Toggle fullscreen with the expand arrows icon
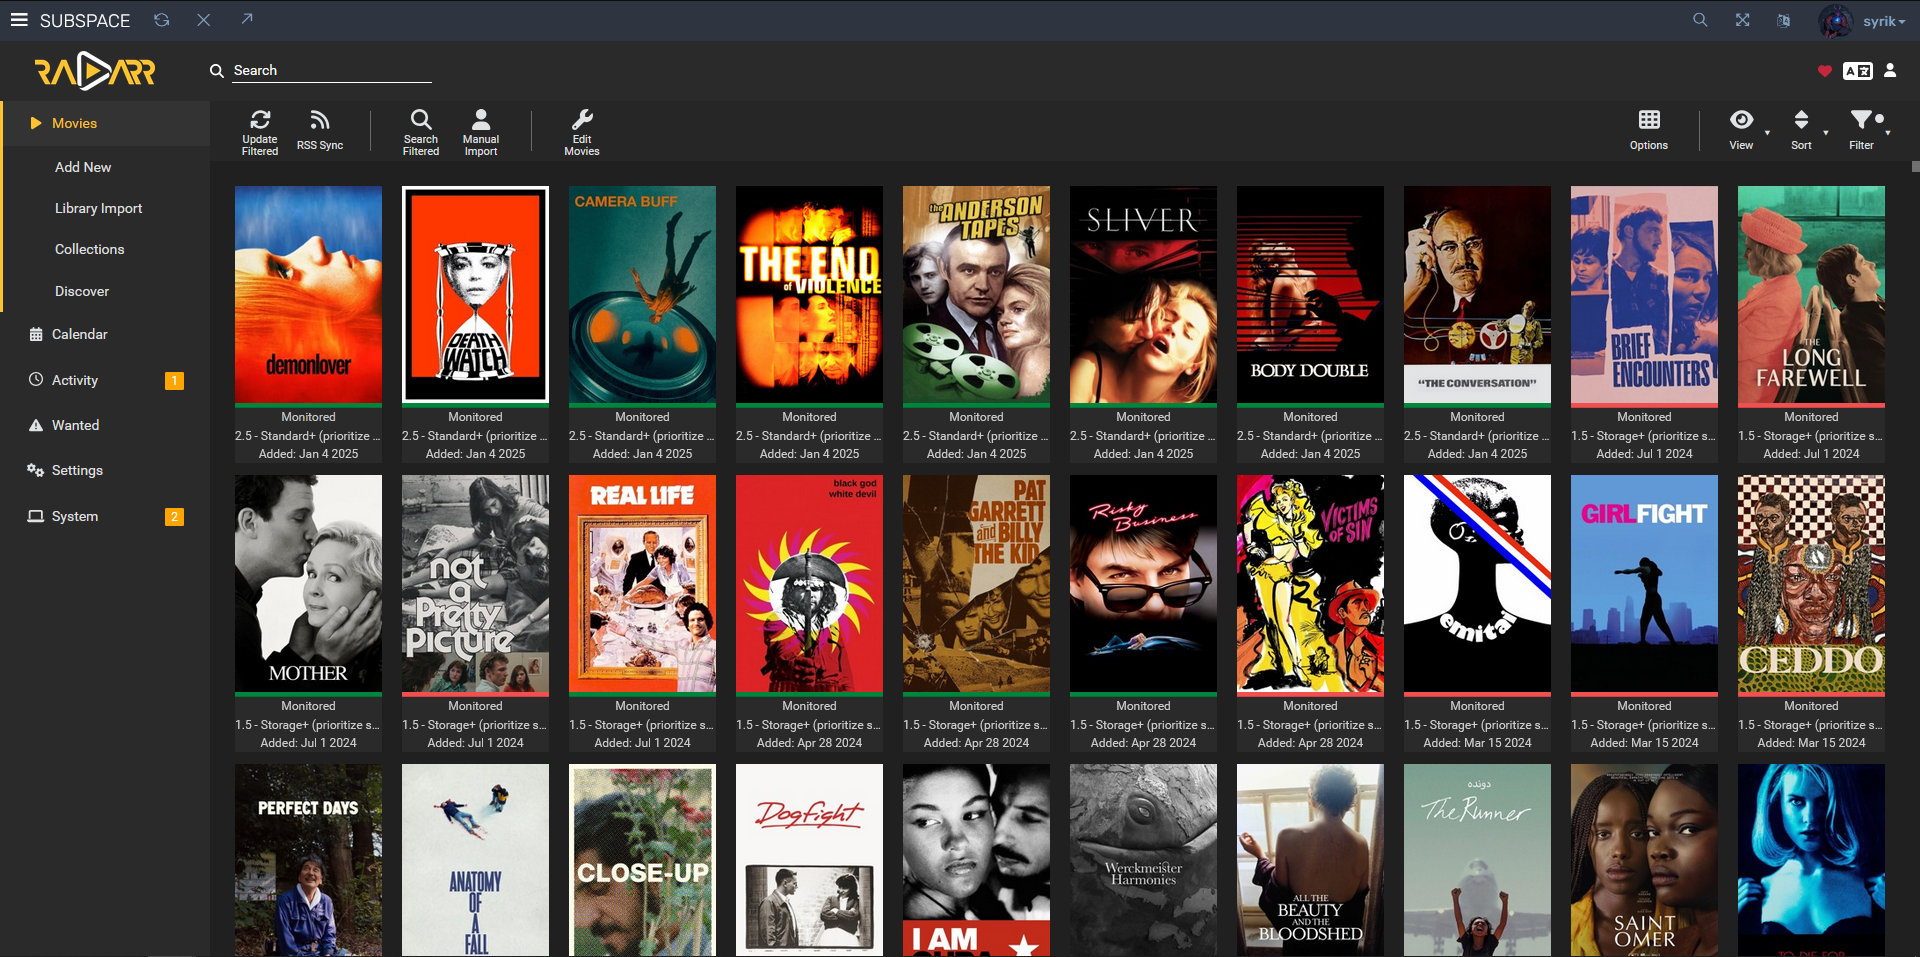 coord(1742,20)
